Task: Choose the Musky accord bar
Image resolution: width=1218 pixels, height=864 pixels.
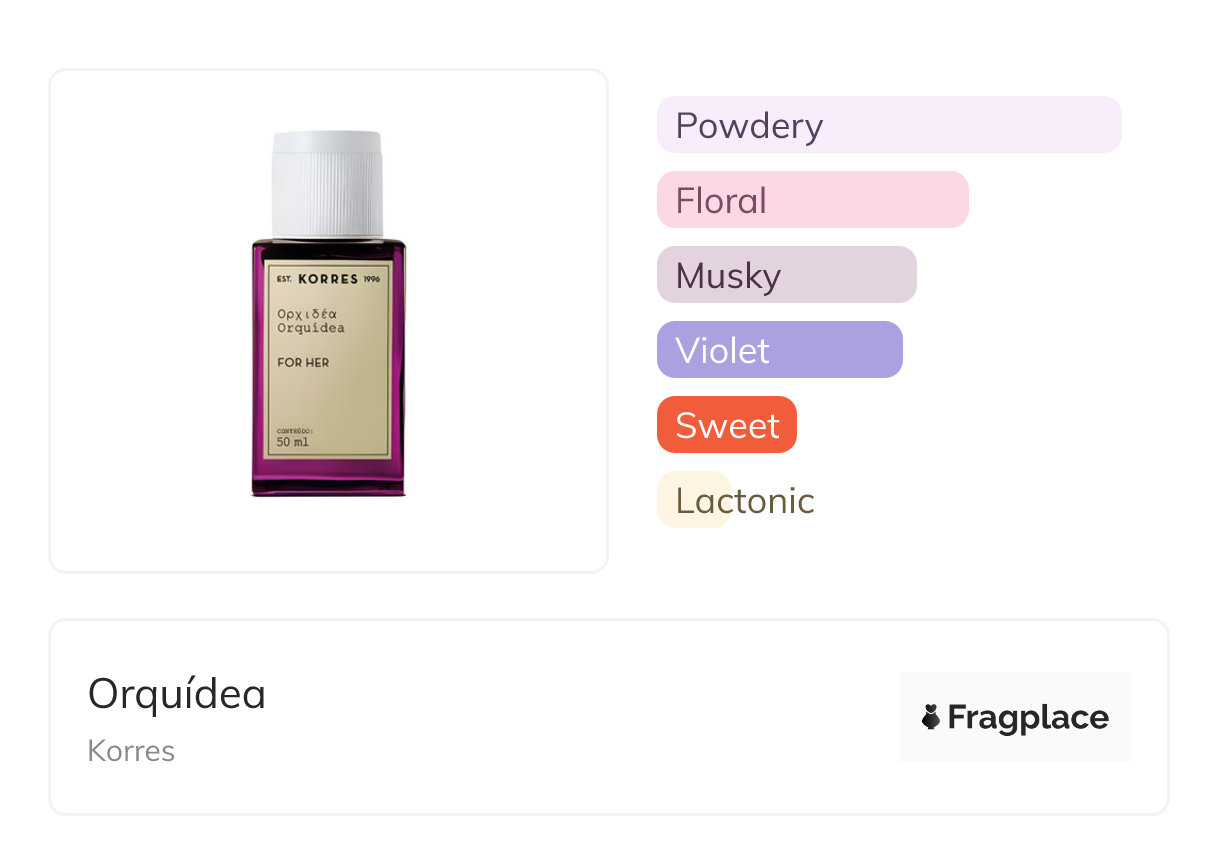Action: tap(787, 275)
